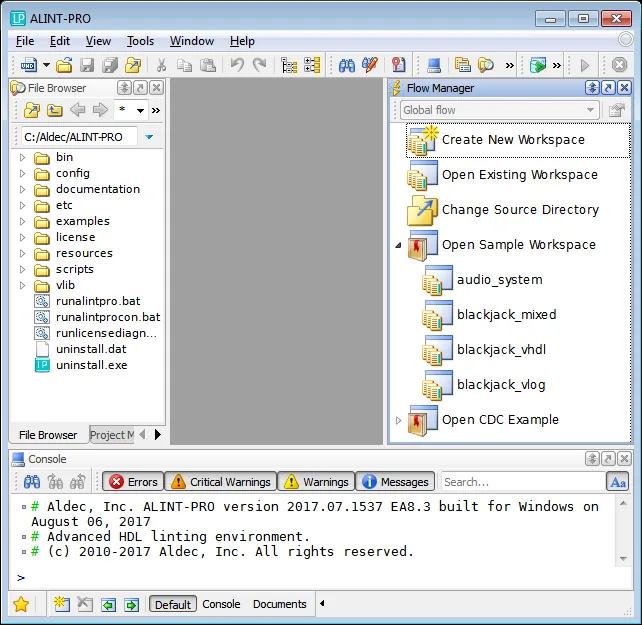This screenshot has height=625, width=642.
Task: Open the C:/Aldec/ALINT-PRO path dropdown
Action: point(149,137)
